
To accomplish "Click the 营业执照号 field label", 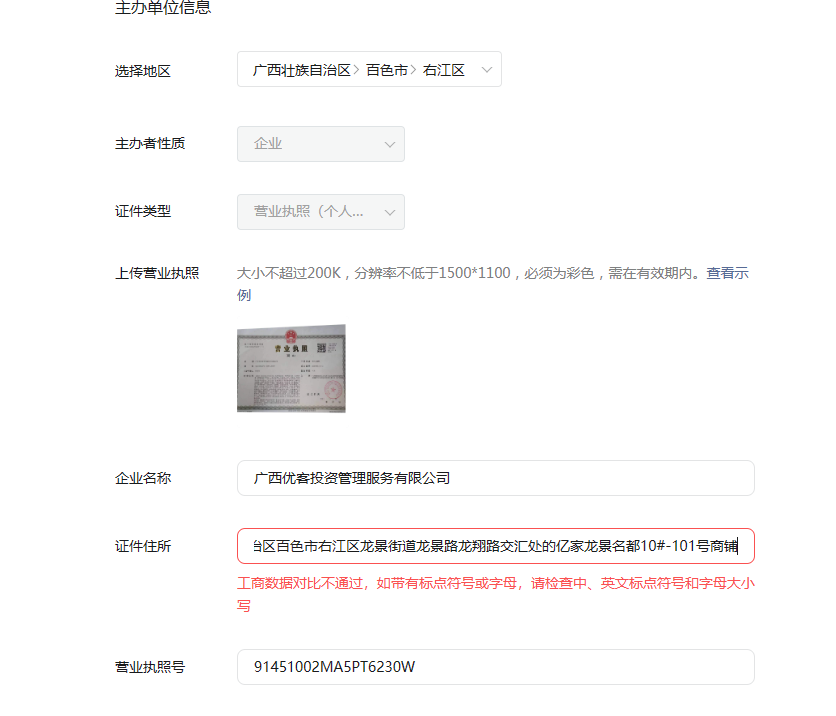I will pos(150,667).
